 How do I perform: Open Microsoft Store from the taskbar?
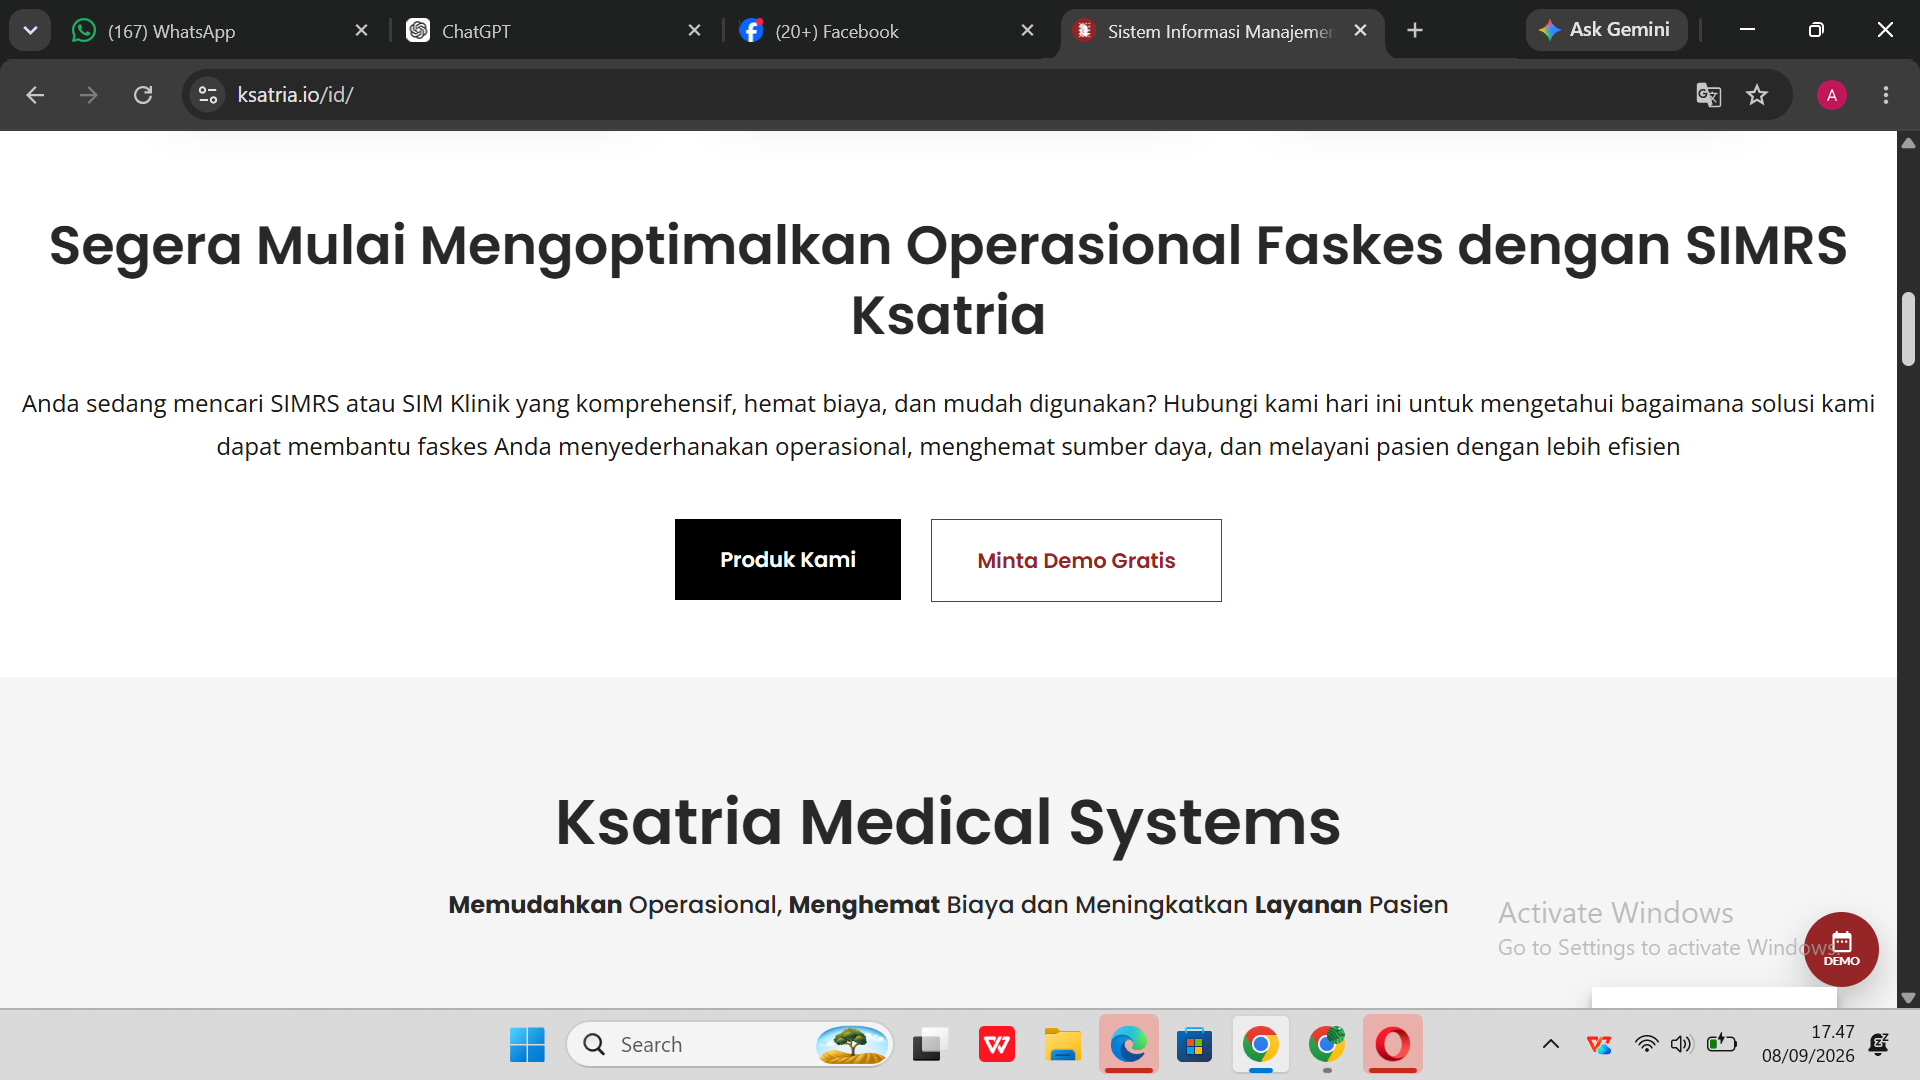coord(1194,1045)
